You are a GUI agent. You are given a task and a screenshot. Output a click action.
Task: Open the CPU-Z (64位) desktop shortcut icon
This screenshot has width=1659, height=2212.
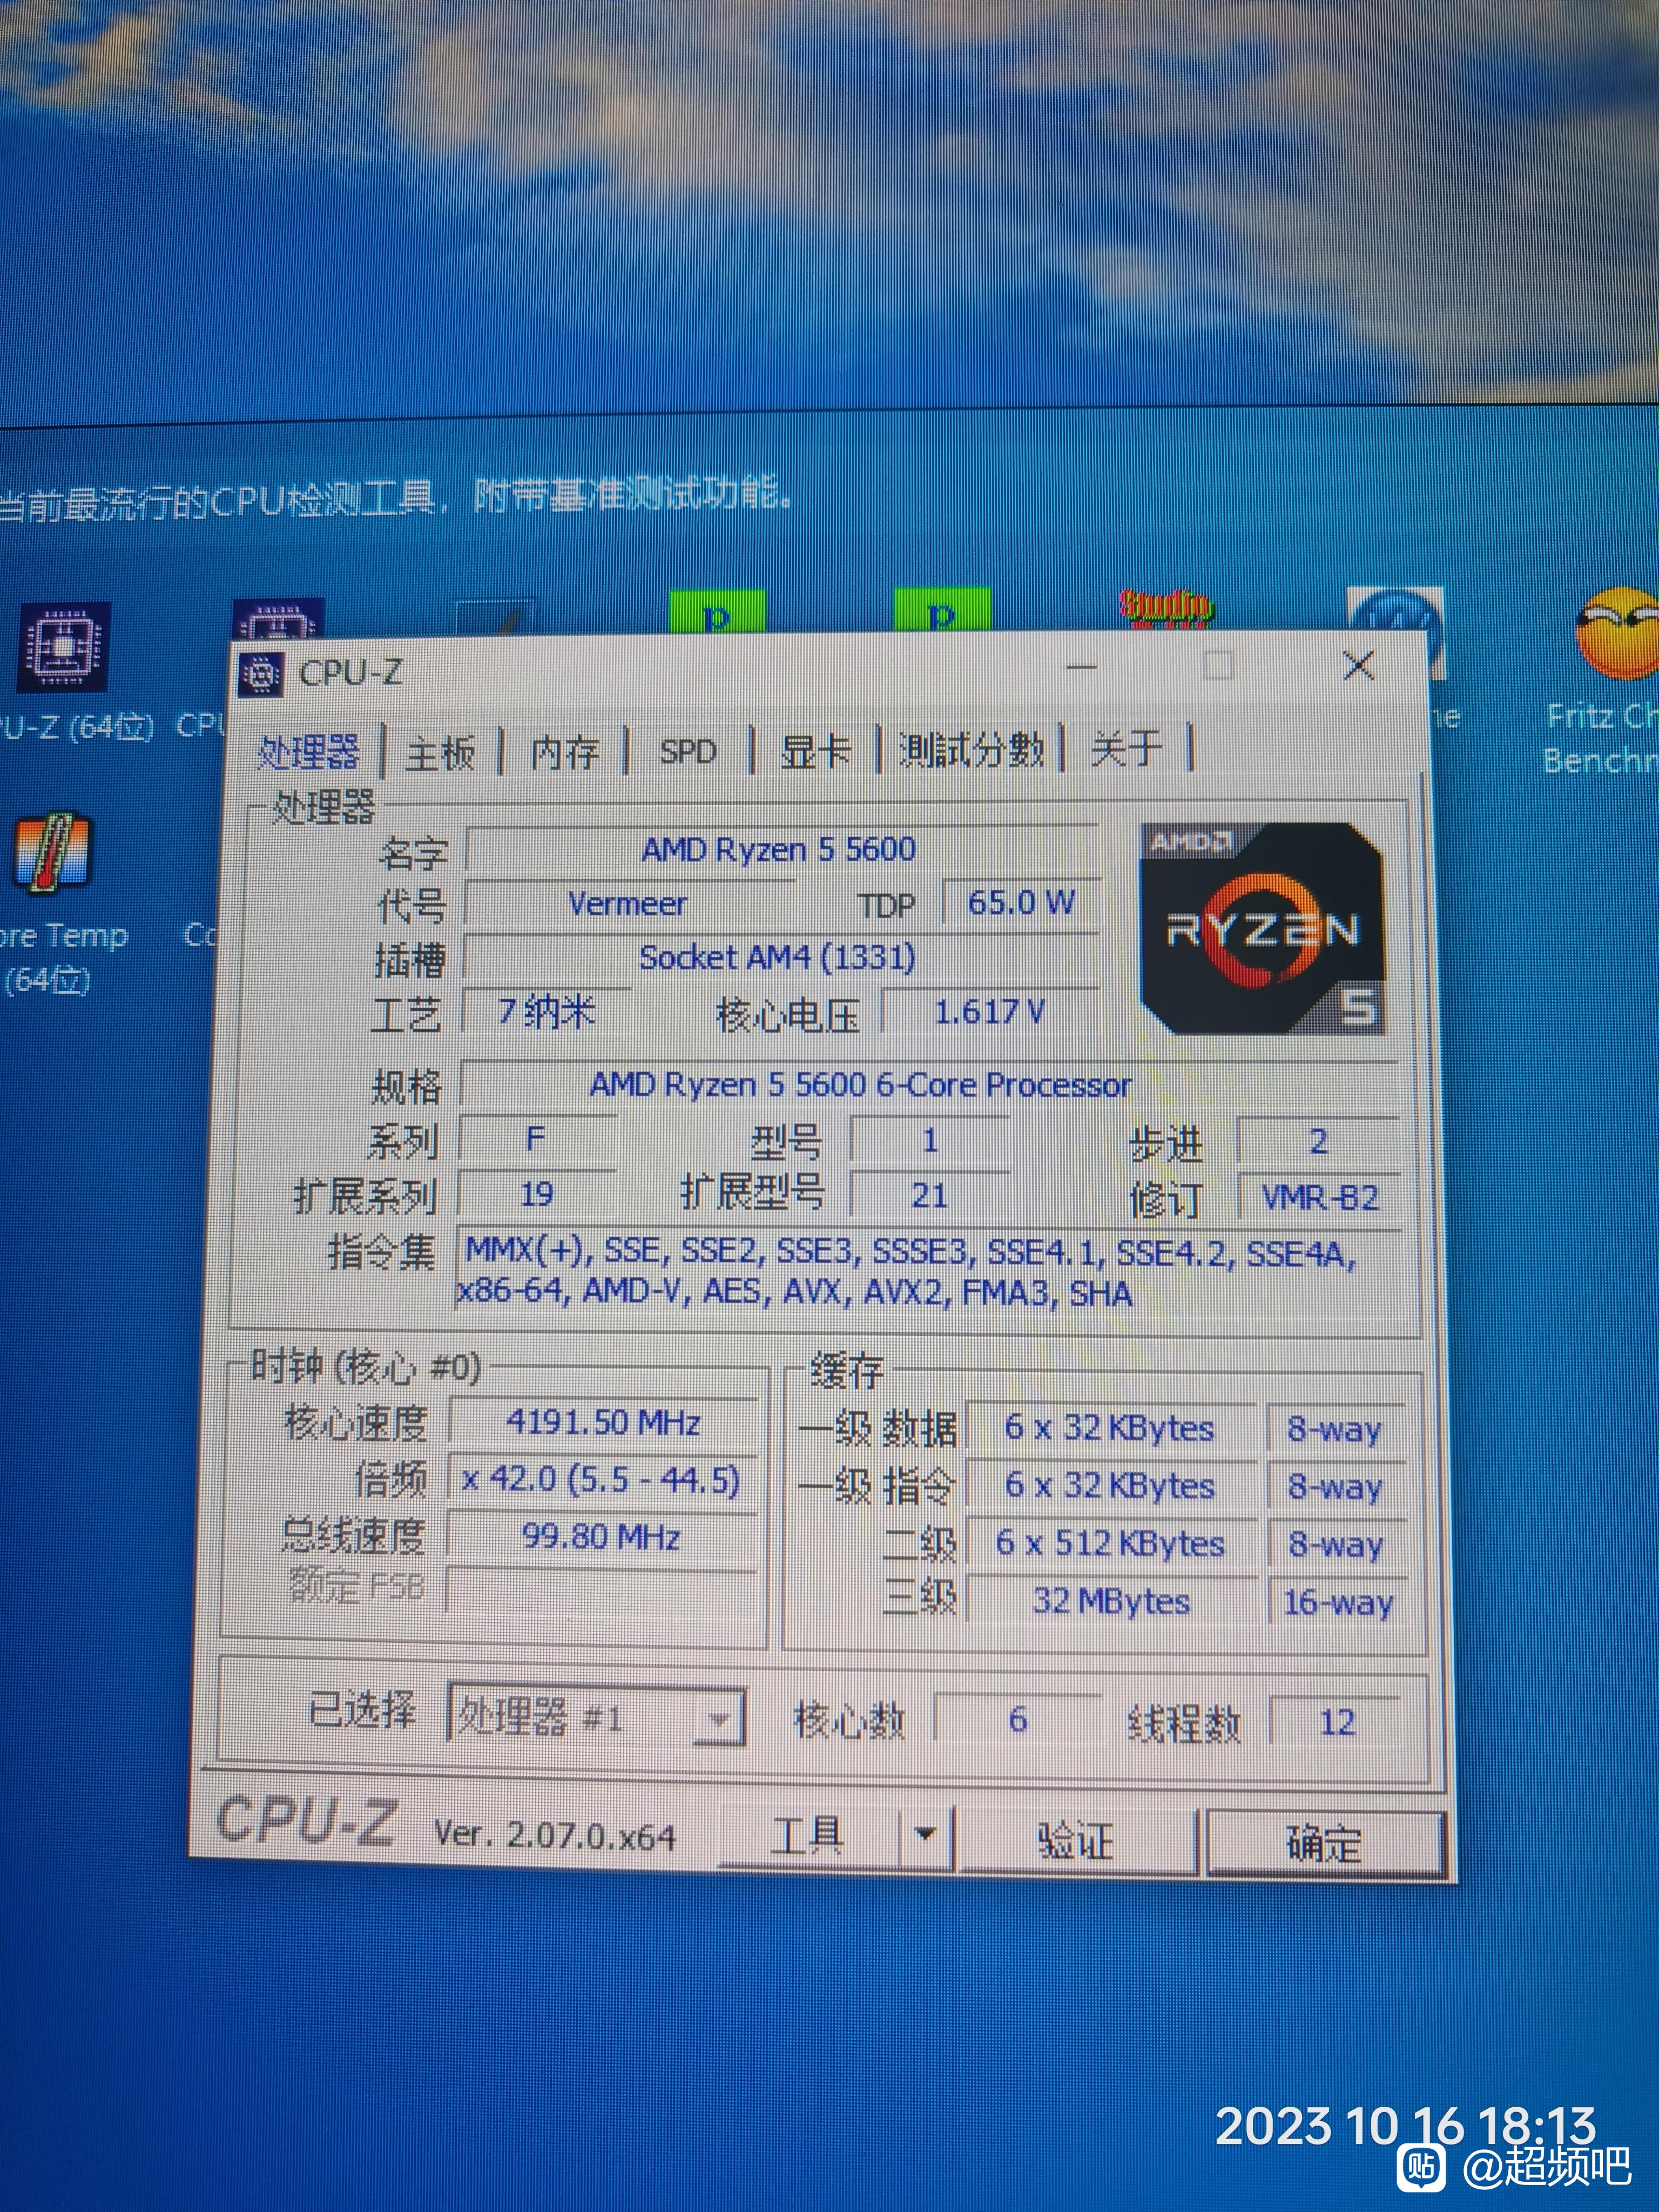[63, 647]
